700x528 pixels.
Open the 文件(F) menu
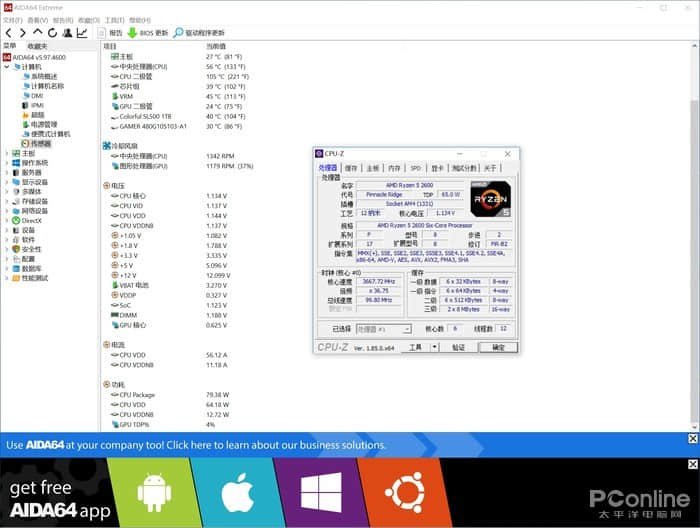[x=12, y=20]
